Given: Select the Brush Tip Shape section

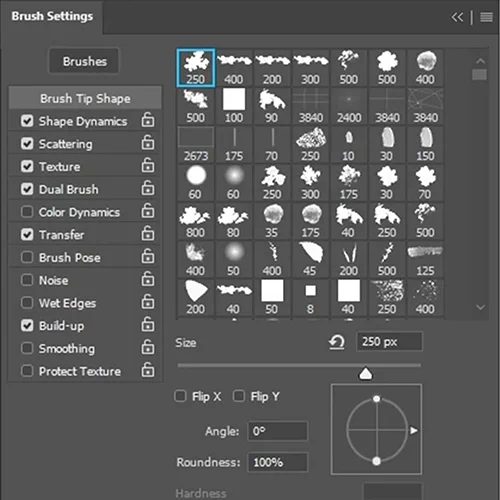Looking at the screenshot, I should [85, 98].
